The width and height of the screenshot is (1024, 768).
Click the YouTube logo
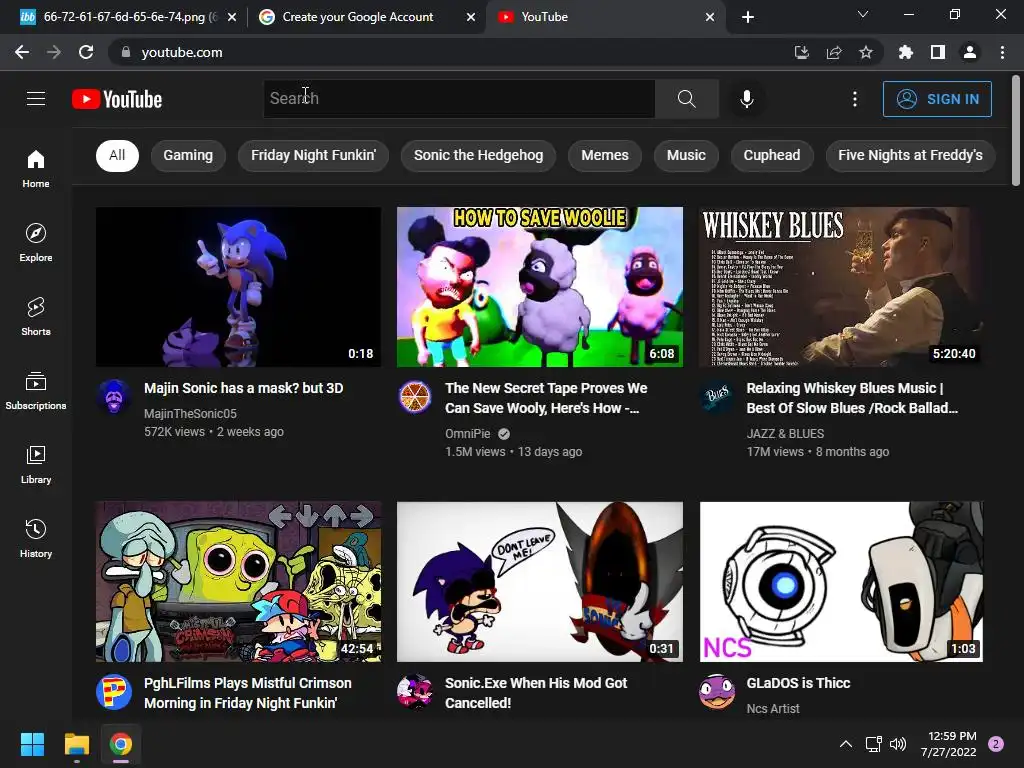coord(117,99)
